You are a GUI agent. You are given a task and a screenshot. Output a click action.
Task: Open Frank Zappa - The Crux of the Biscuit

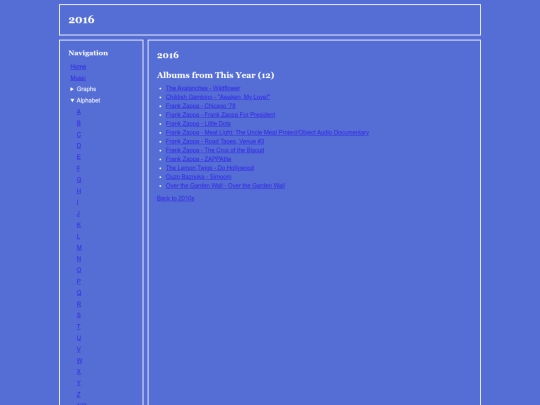pos(215,150)
